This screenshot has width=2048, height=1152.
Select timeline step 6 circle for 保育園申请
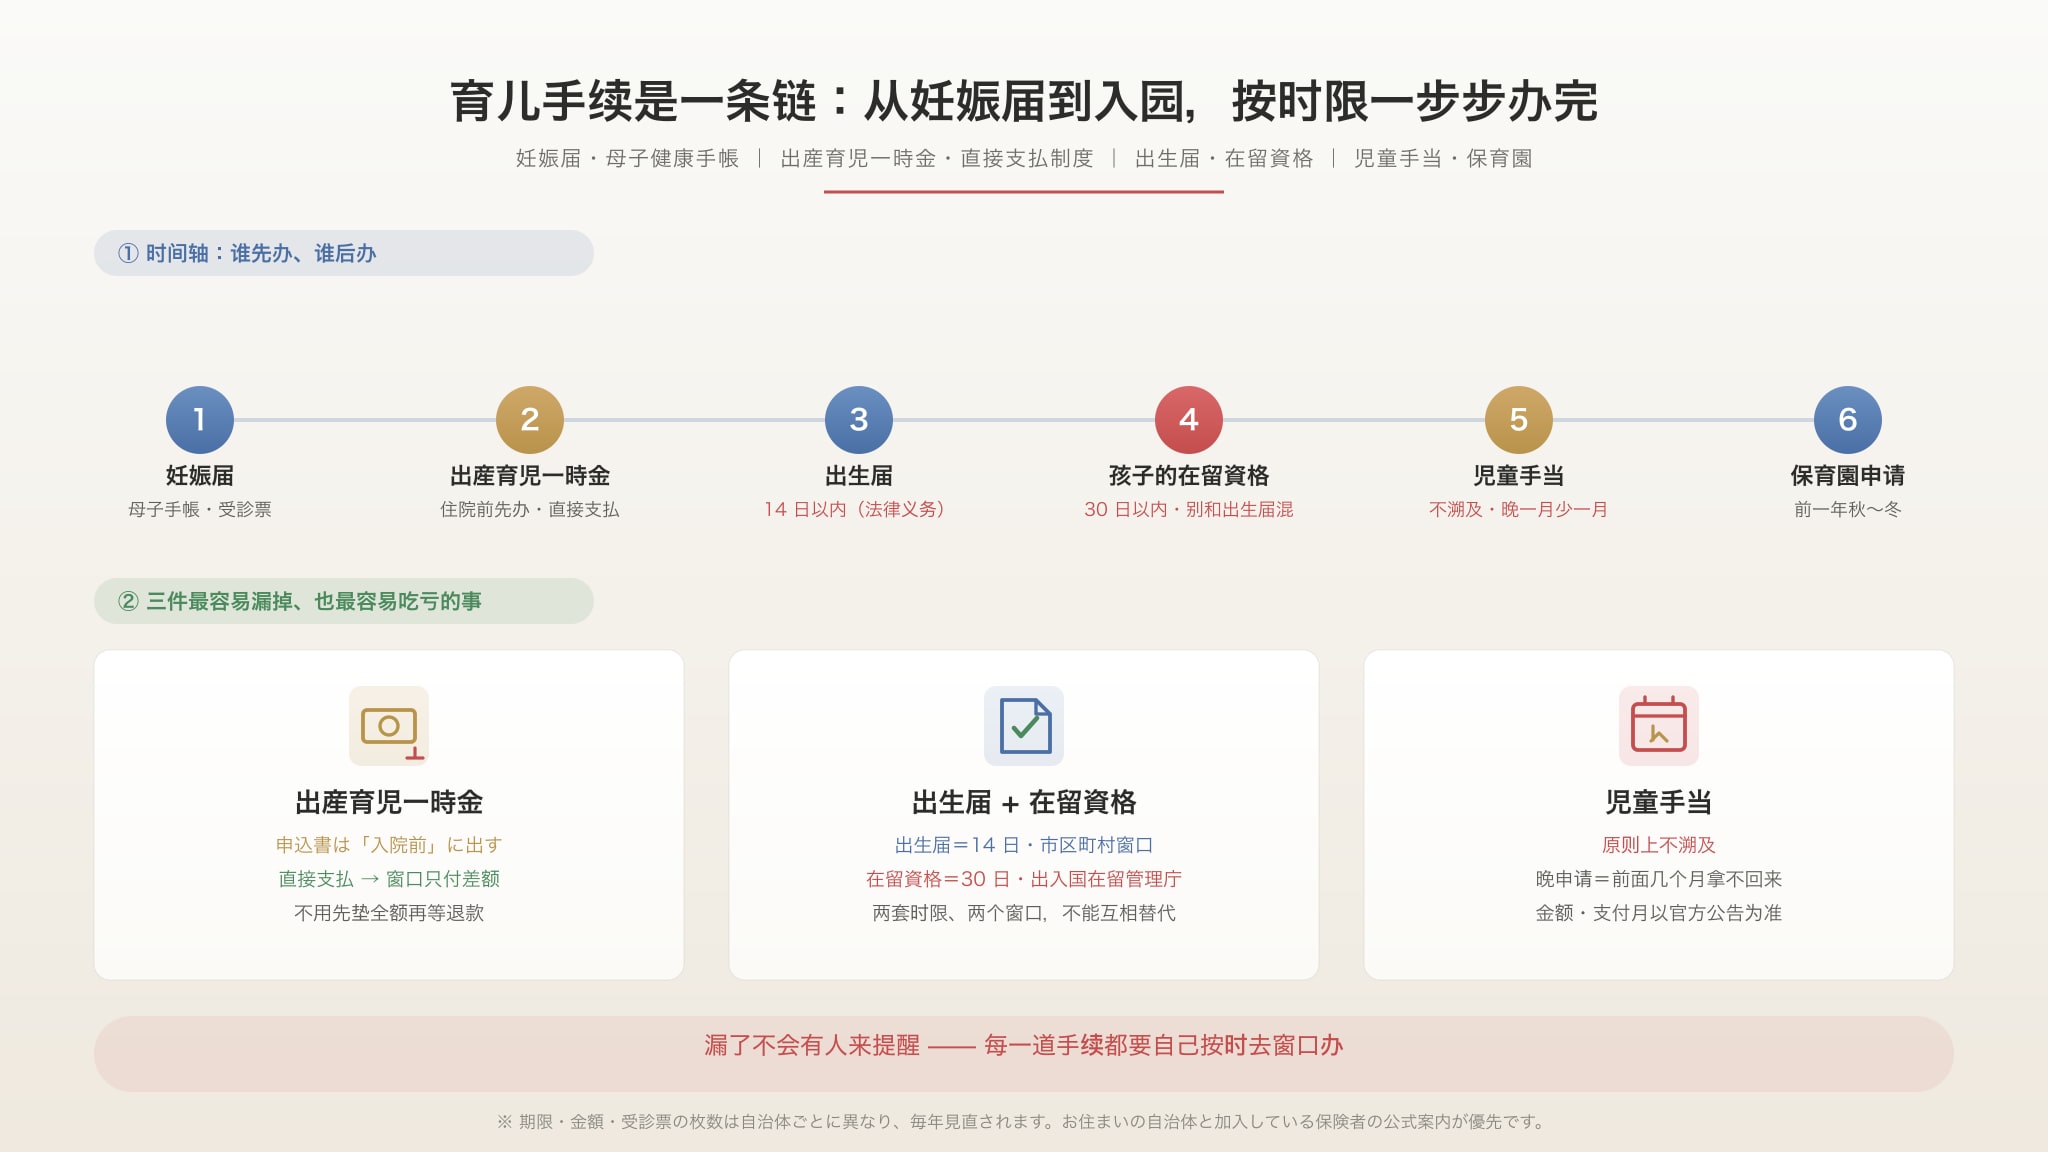pyautogui.click(x=1848, y=420)
